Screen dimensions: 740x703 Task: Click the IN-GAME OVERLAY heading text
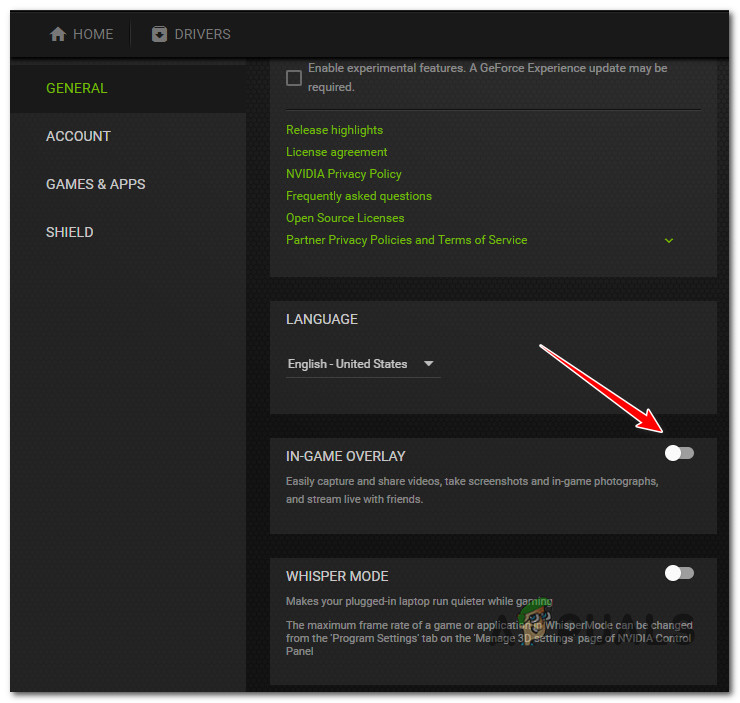tap(345, 456)
